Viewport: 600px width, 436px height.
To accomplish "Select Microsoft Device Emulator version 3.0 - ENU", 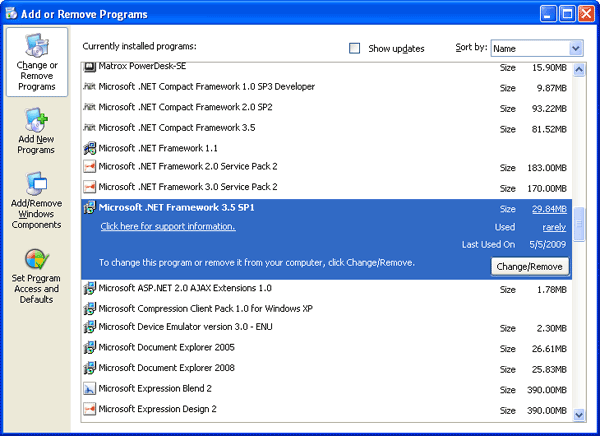I will 326,327.
